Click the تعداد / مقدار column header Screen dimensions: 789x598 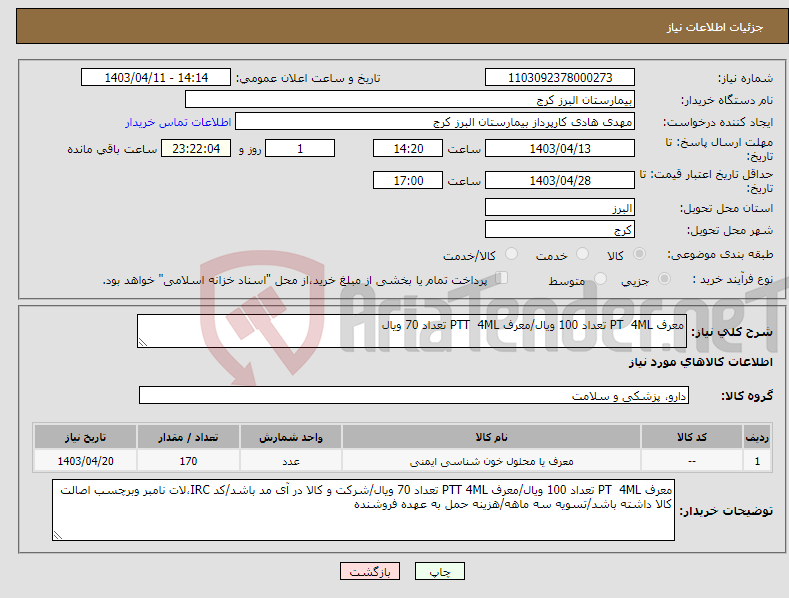[x=188, y=437]
